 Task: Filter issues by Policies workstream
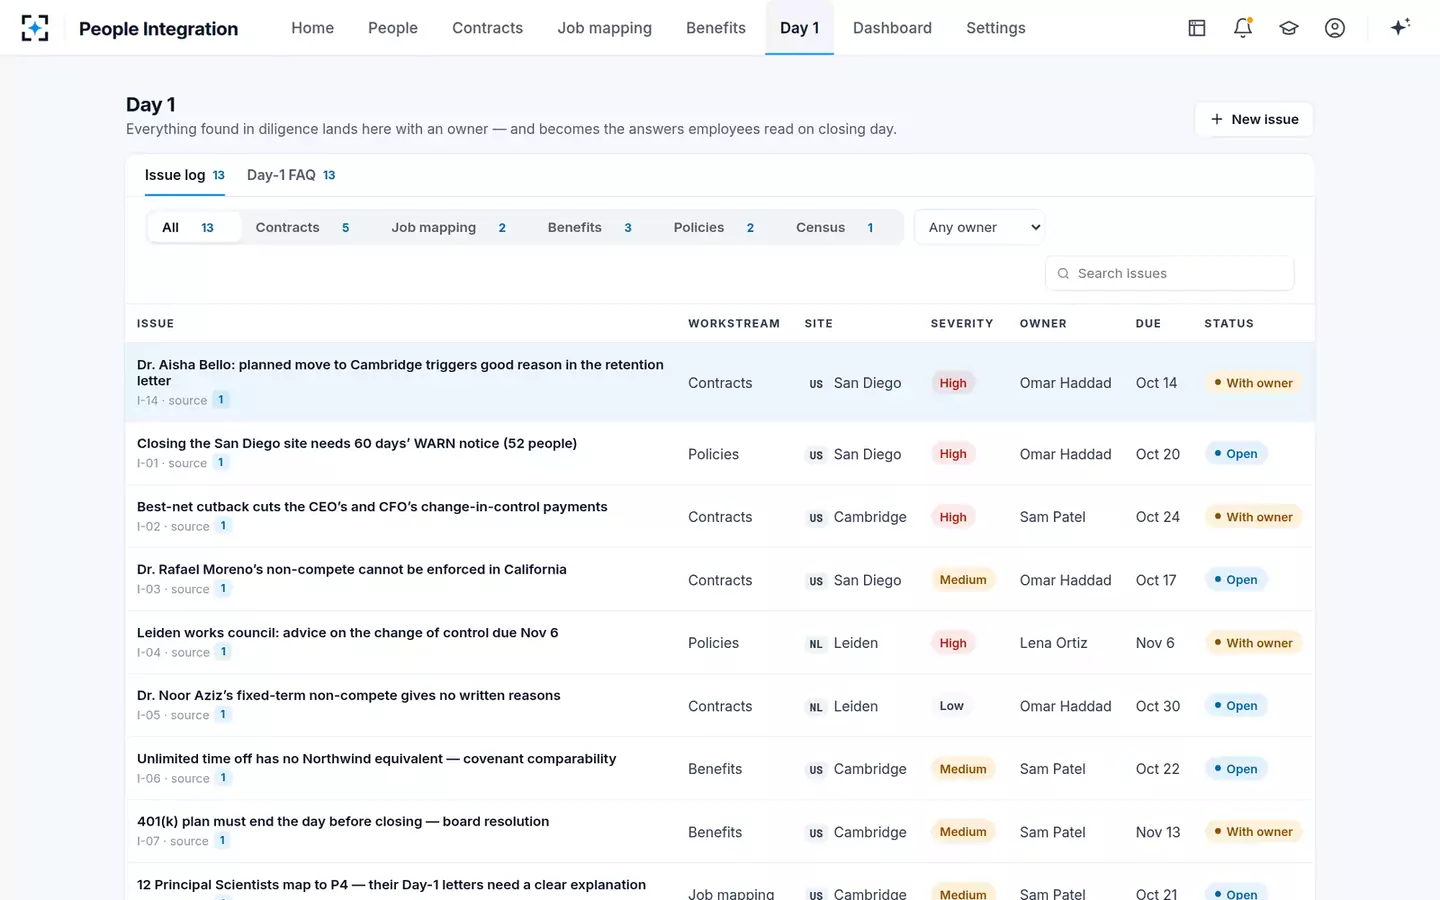click(x=714, y=227)
